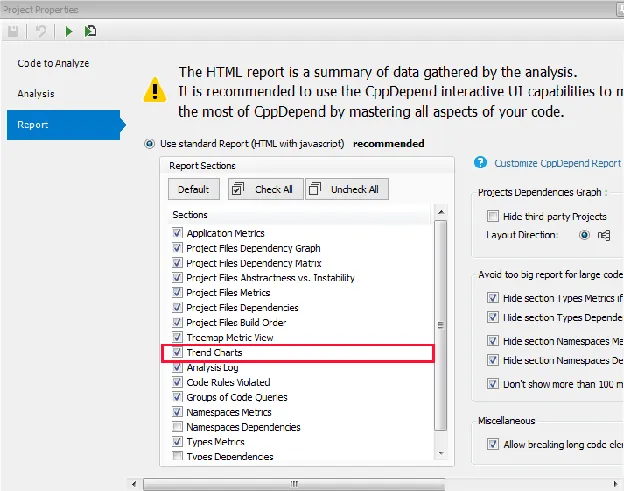This screenshot has height=491, width=624.
Task: Click the blue help question mark icon
Action: coord(480,162)
